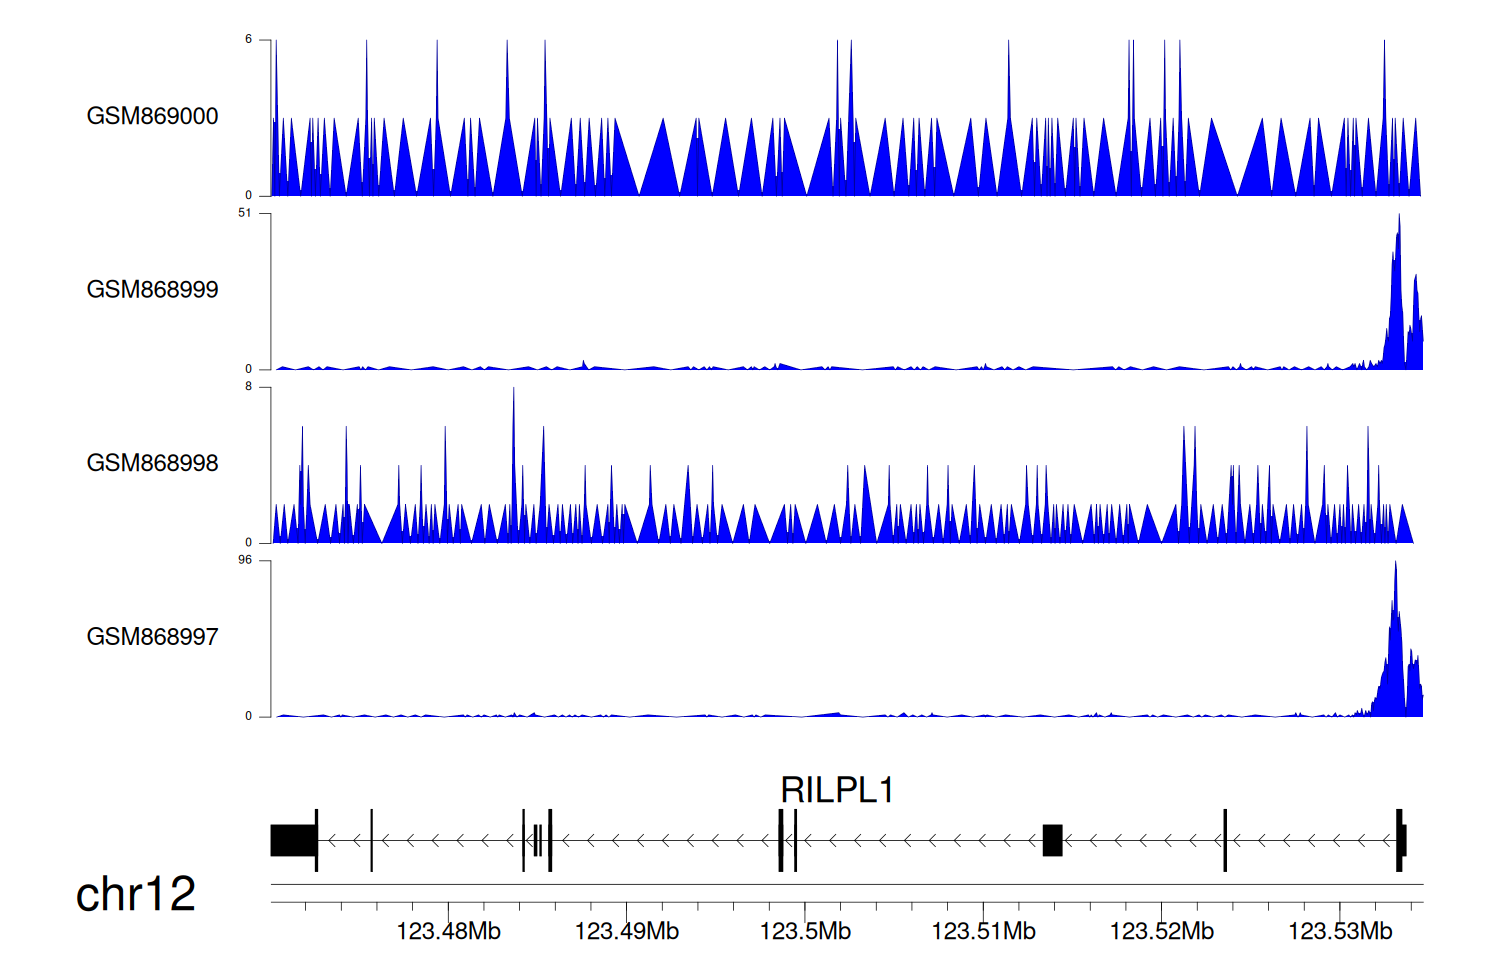Select the 123.52Mb axis tick label
This screenshot has width=1500, height=980.
(x=1161, y=932)
